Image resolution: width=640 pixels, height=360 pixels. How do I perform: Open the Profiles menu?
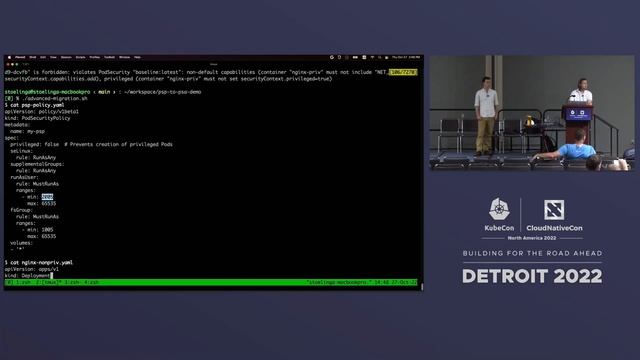94,57
